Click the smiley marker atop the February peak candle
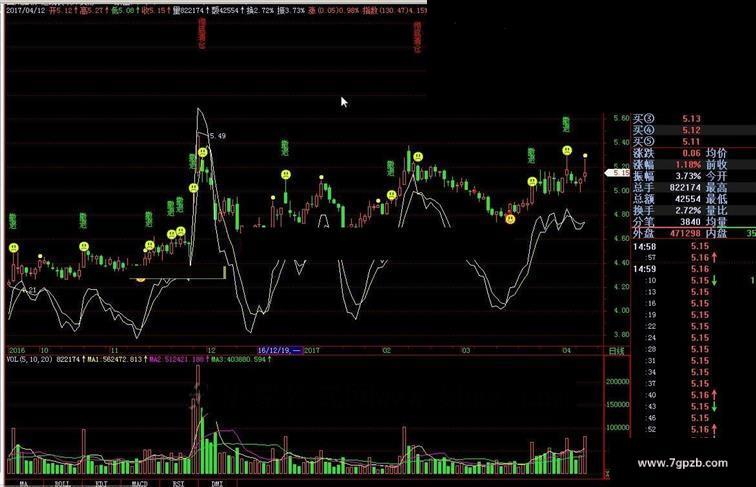This screenshot has width=756, height=487. click(418, 157)
